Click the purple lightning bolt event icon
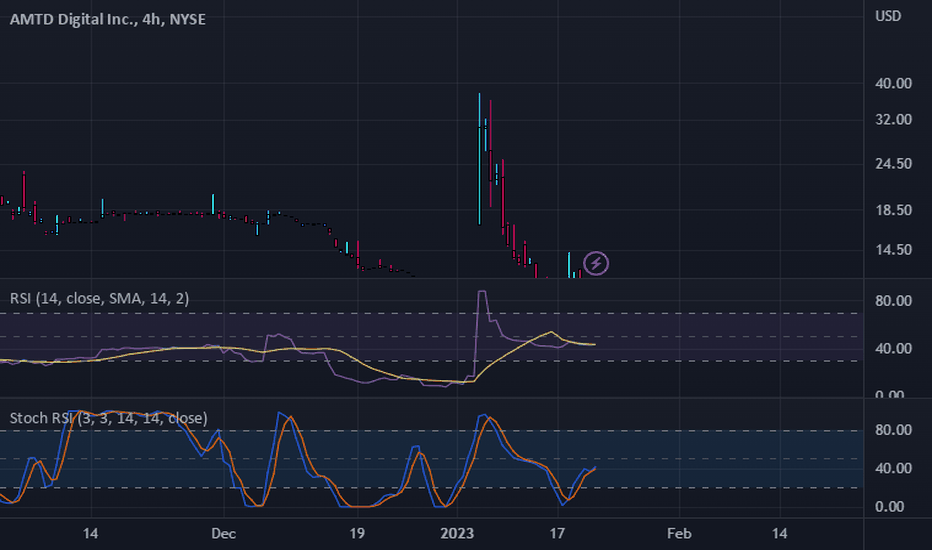This screenshot has width=932, height=550. (596, 263)
